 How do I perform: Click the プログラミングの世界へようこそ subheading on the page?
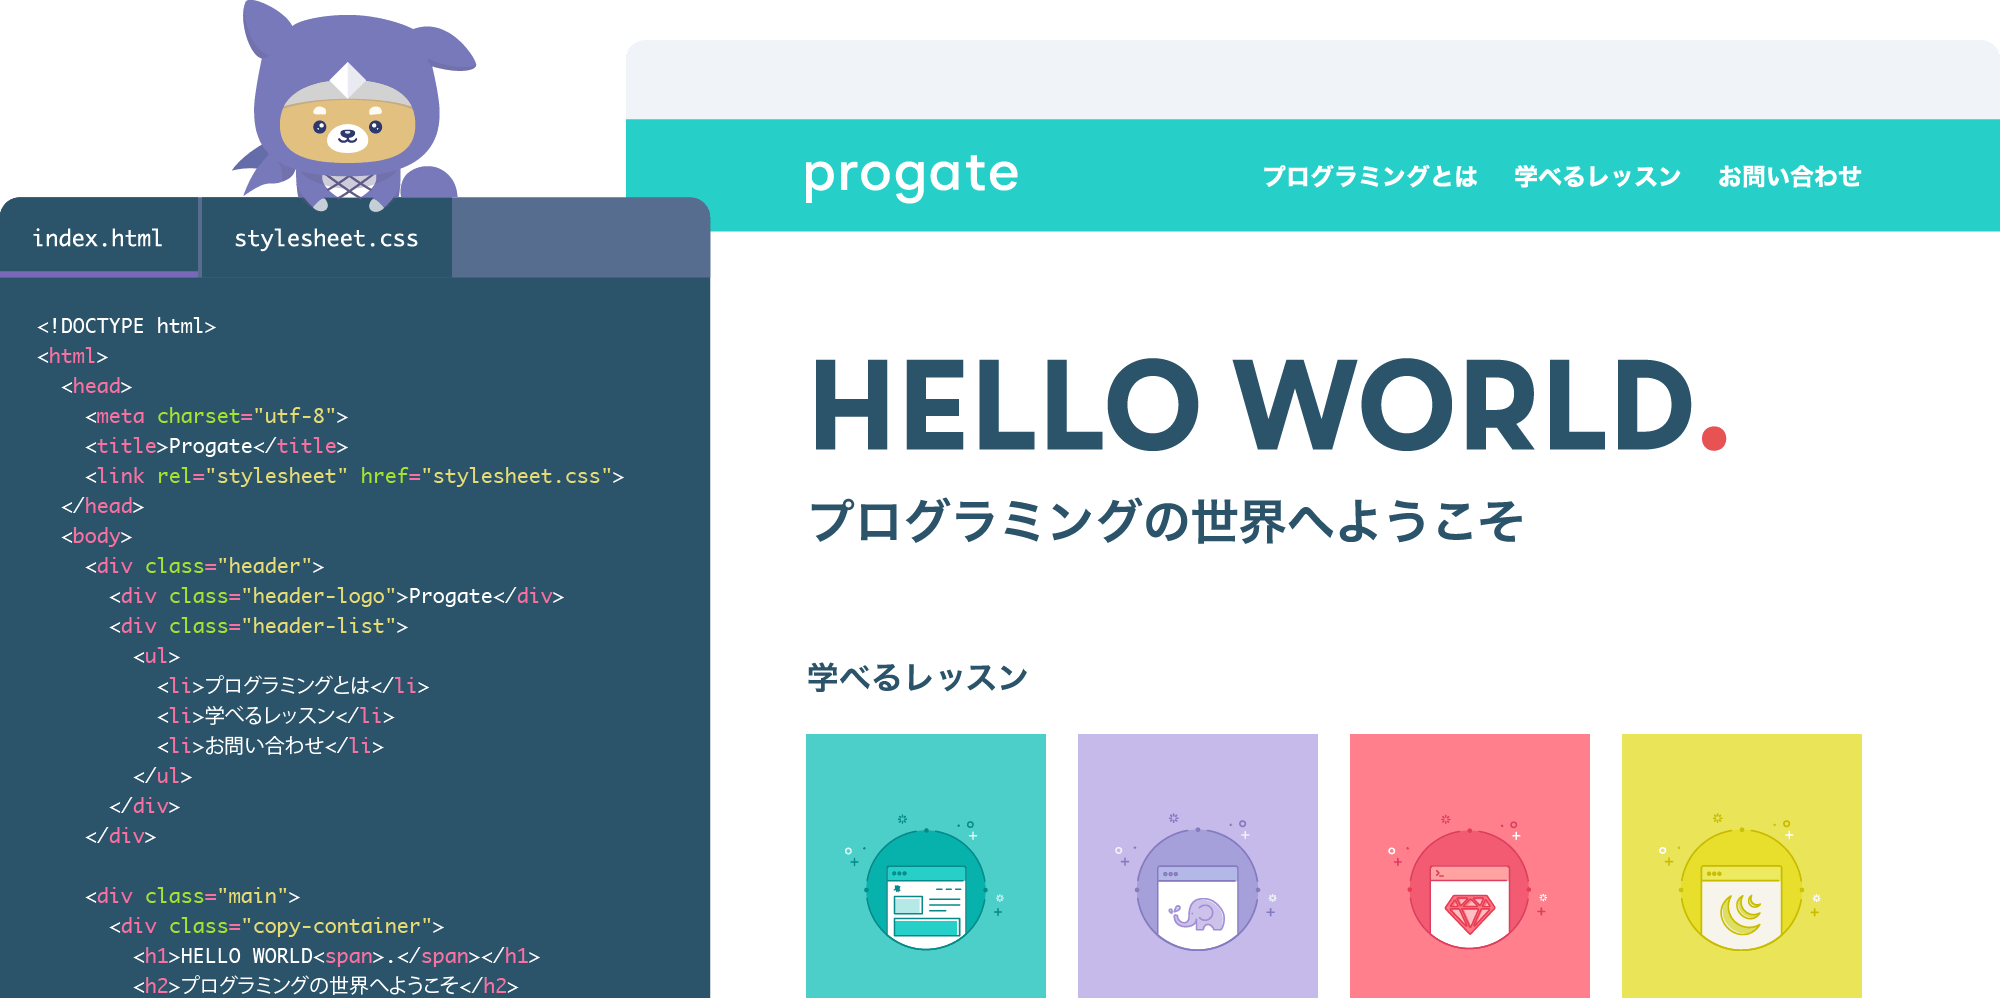coord(1166,521)
